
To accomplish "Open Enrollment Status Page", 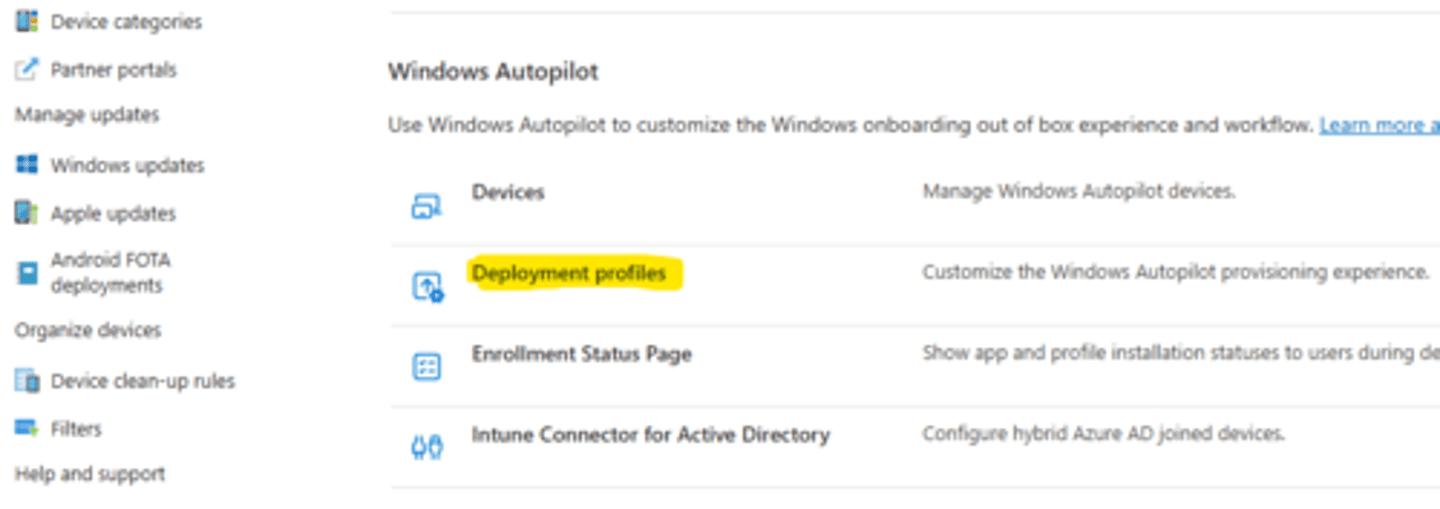I will point(582,353).
